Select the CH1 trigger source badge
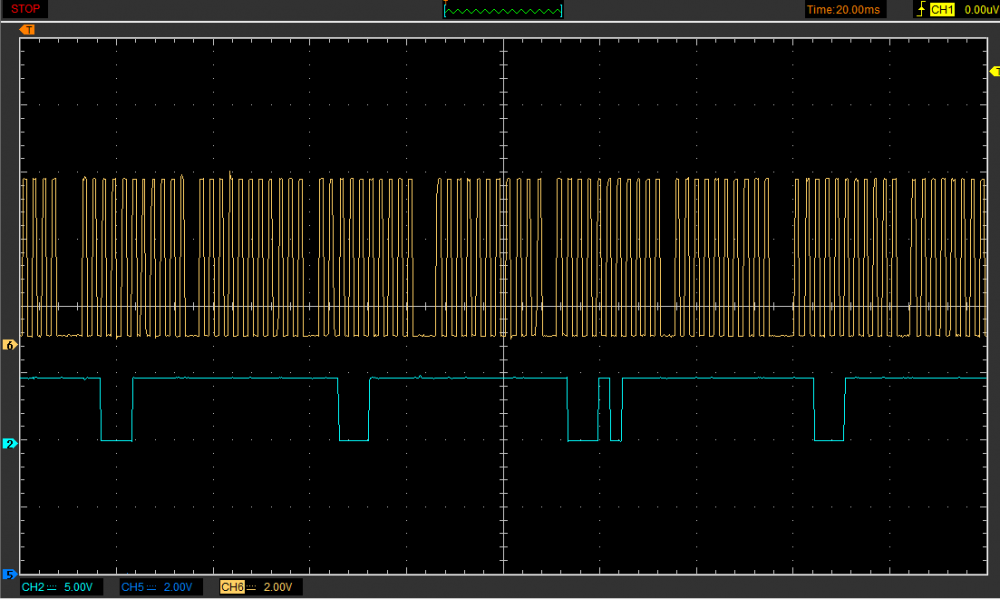This screenshot has height=600, width=1000. [942, 10]
